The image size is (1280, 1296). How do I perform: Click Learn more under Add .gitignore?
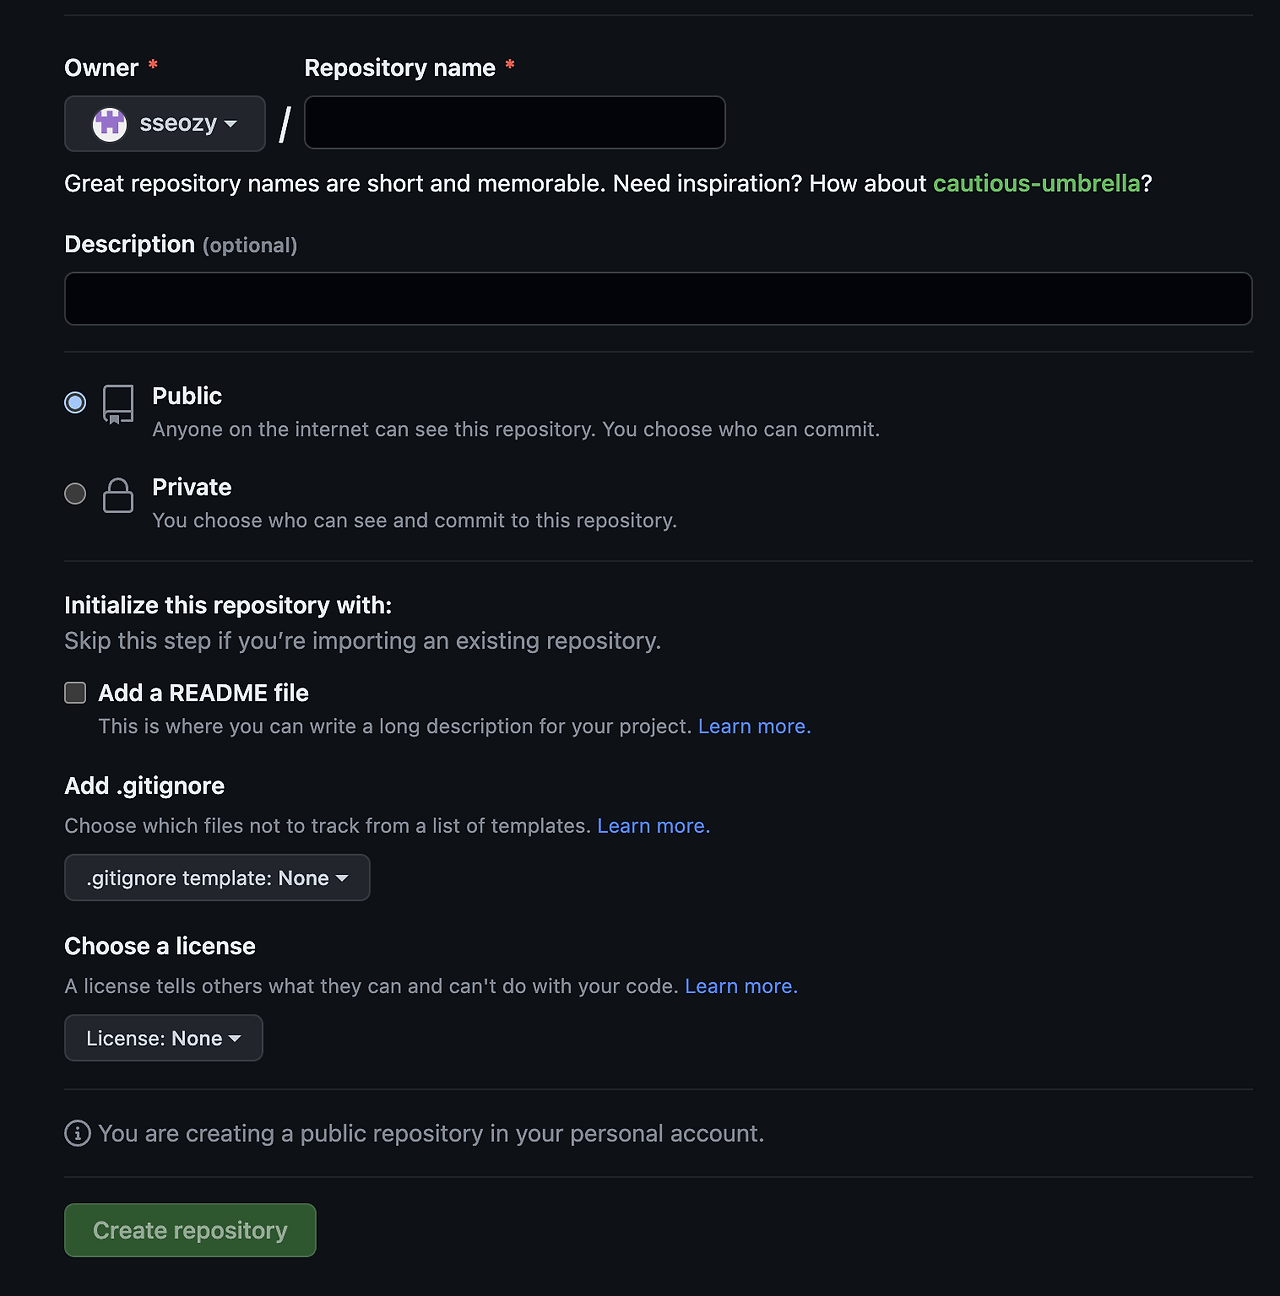point(652,825)
